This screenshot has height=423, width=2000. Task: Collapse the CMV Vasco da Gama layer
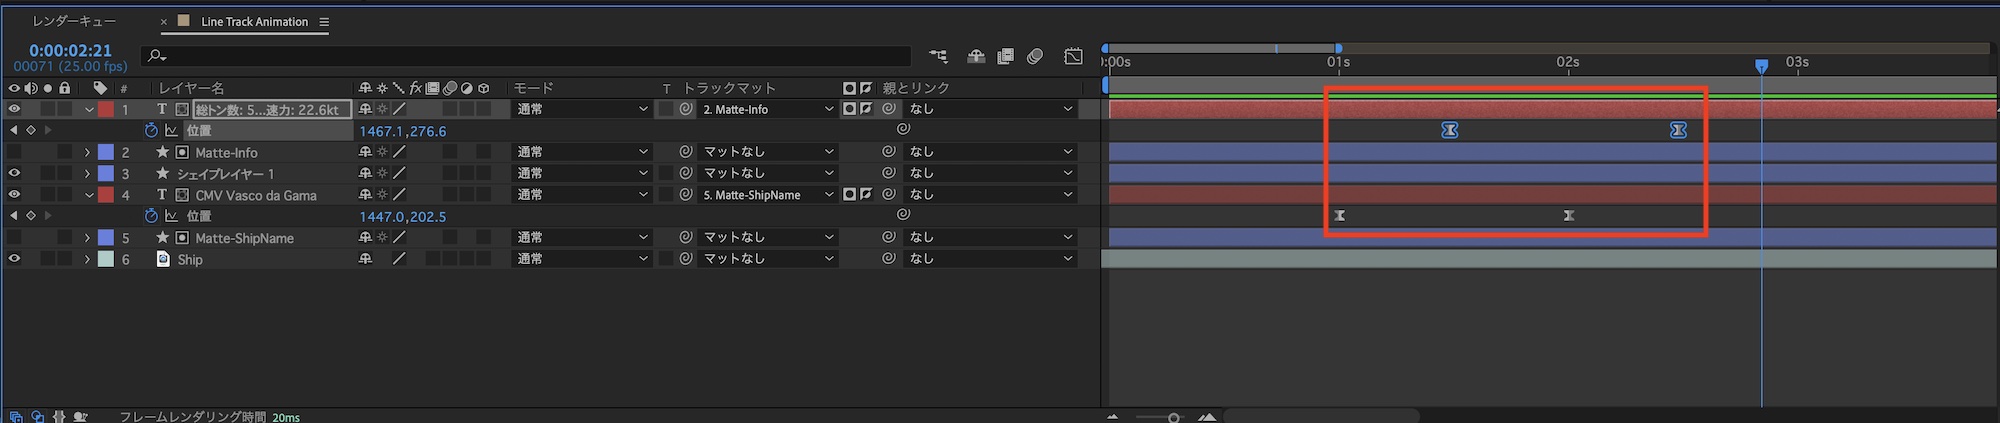[89, 195]
